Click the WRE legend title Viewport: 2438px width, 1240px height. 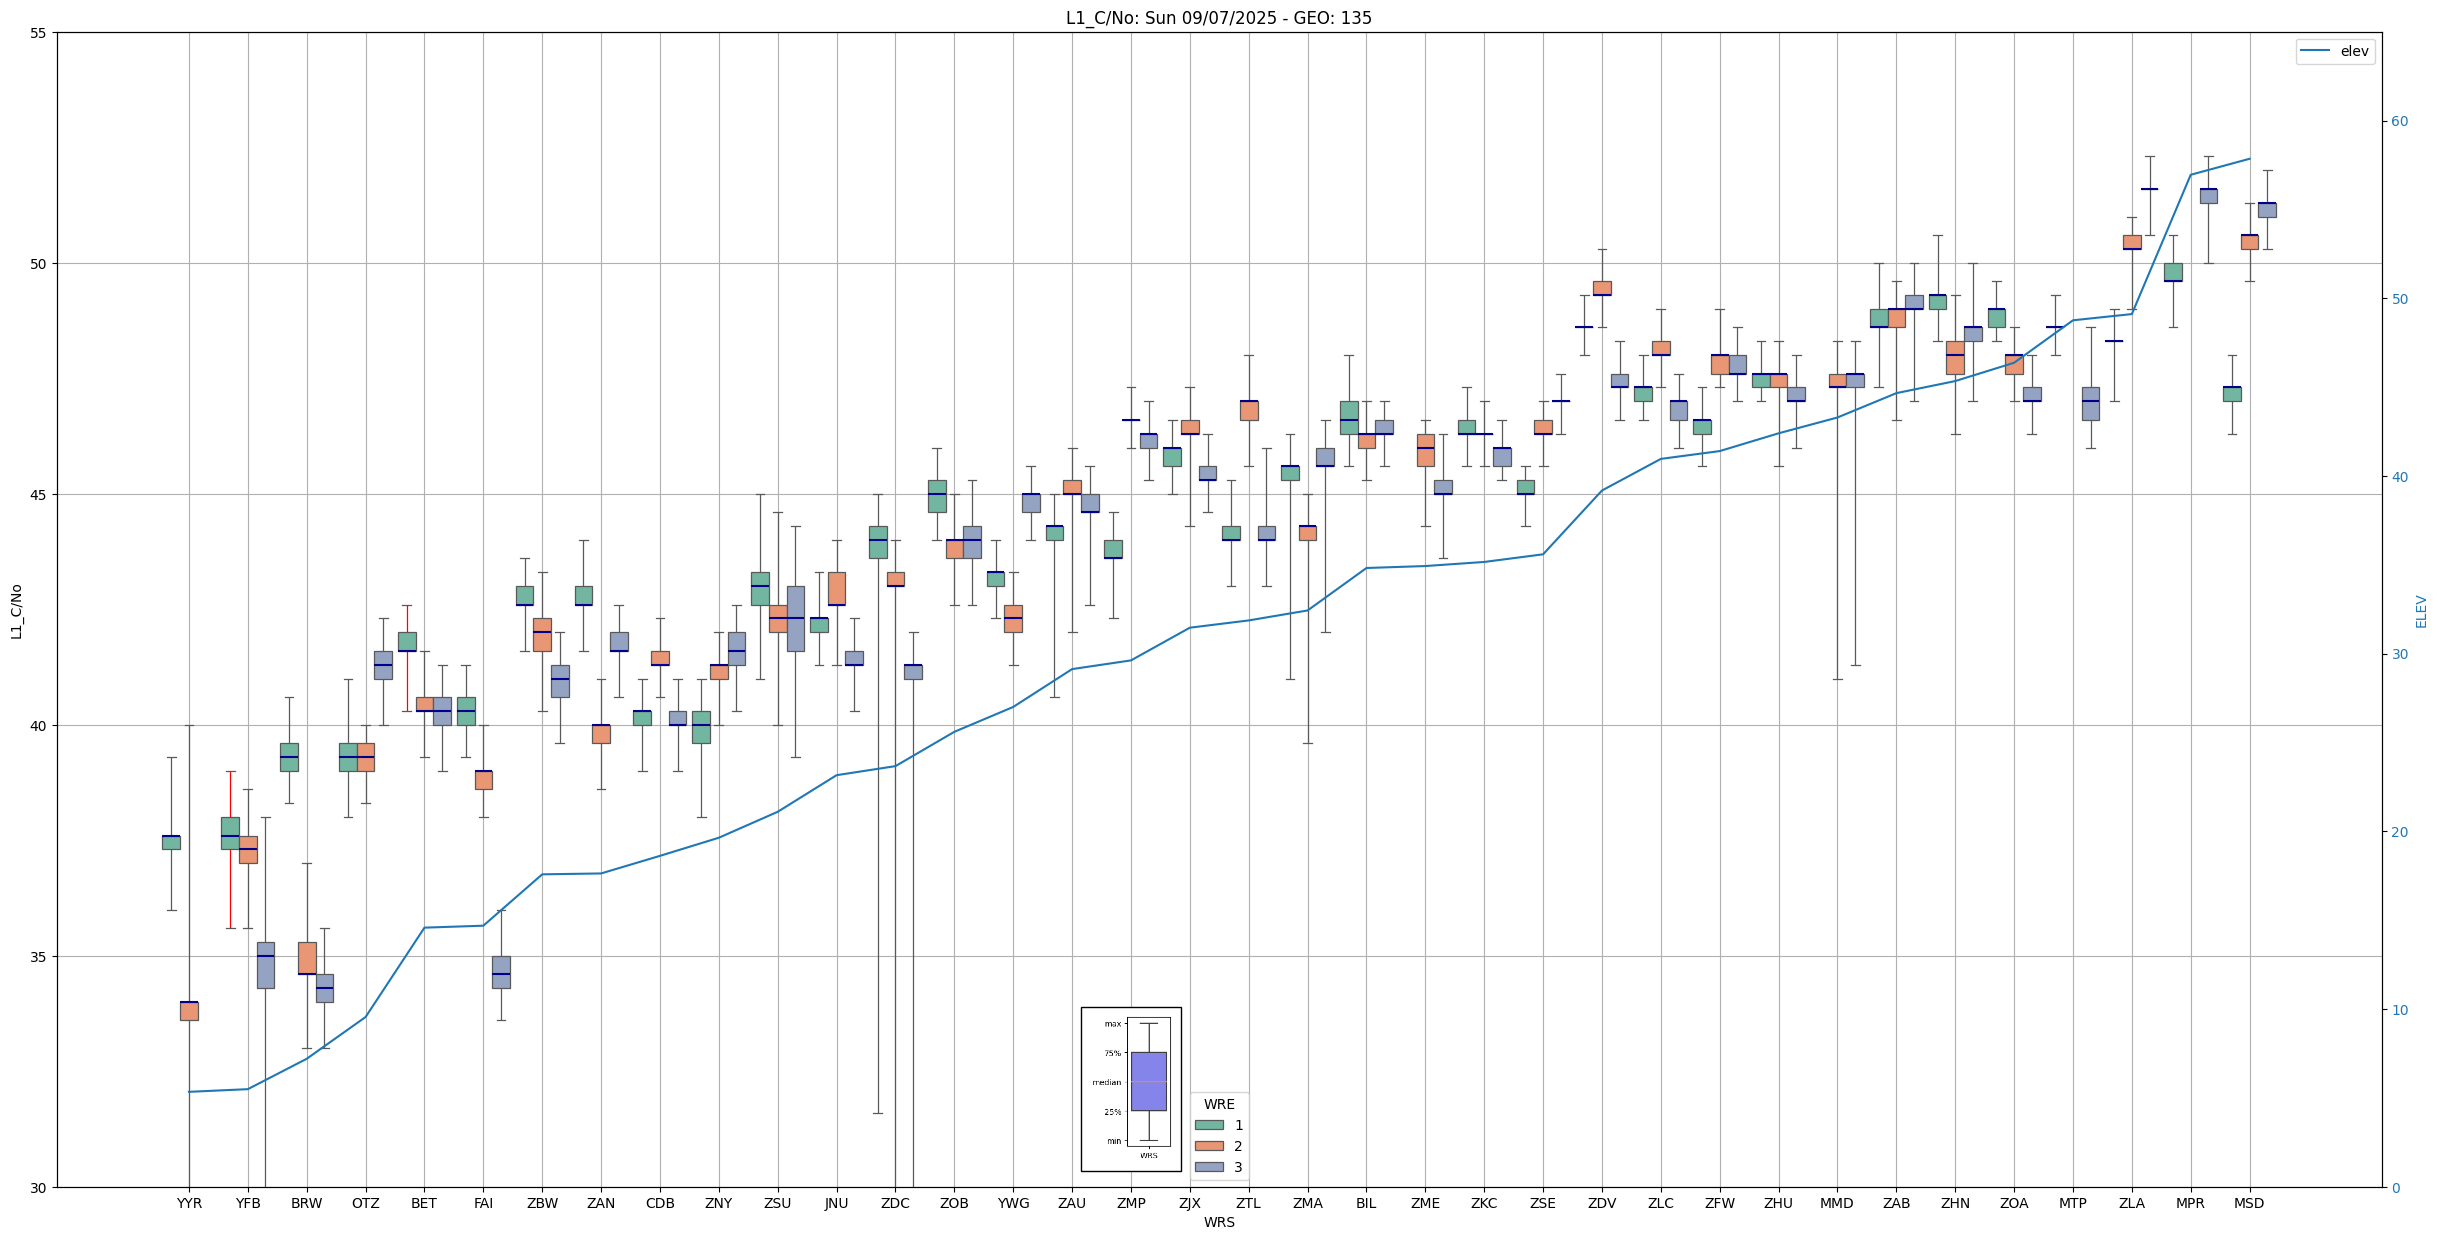(1218, 1104)
